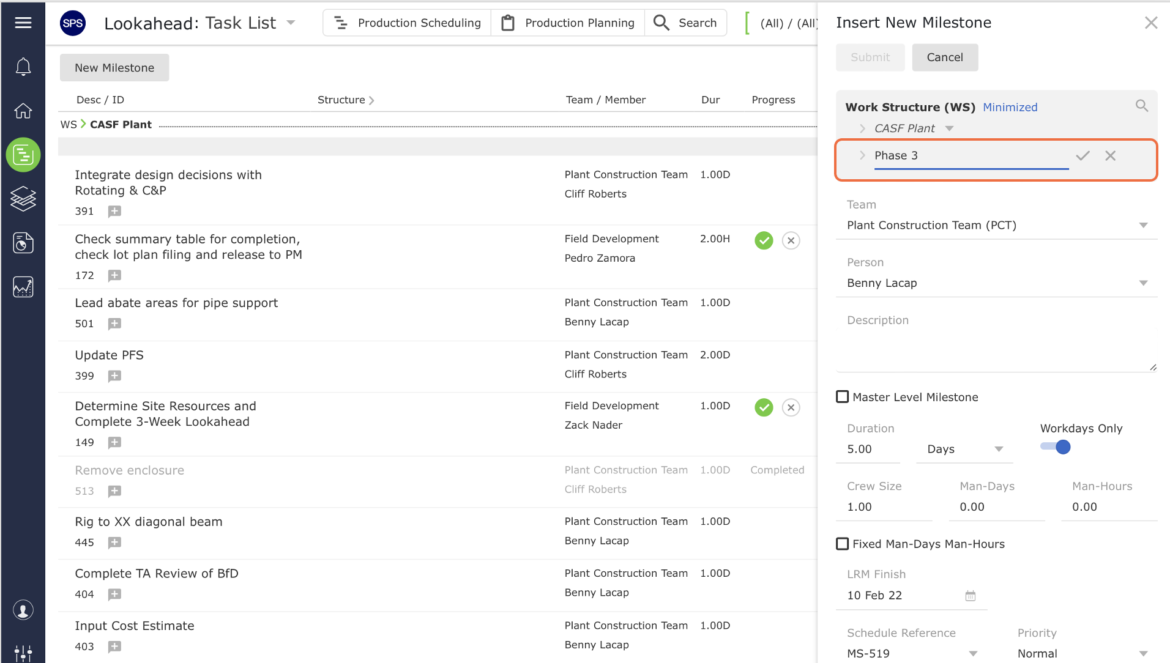Click the Submit button
Image resolution: width=1170 pixels, height=663 pixels.
(x=870, y=57)
